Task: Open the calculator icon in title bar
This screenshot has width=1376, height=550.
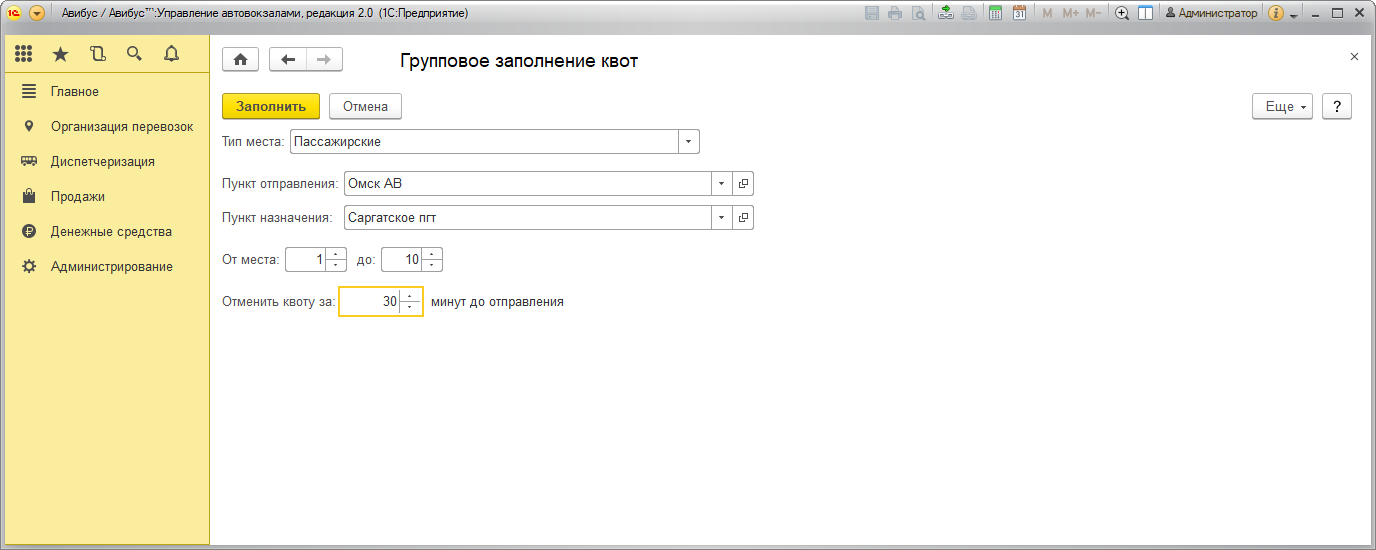Action: click(x=995, y=13)
